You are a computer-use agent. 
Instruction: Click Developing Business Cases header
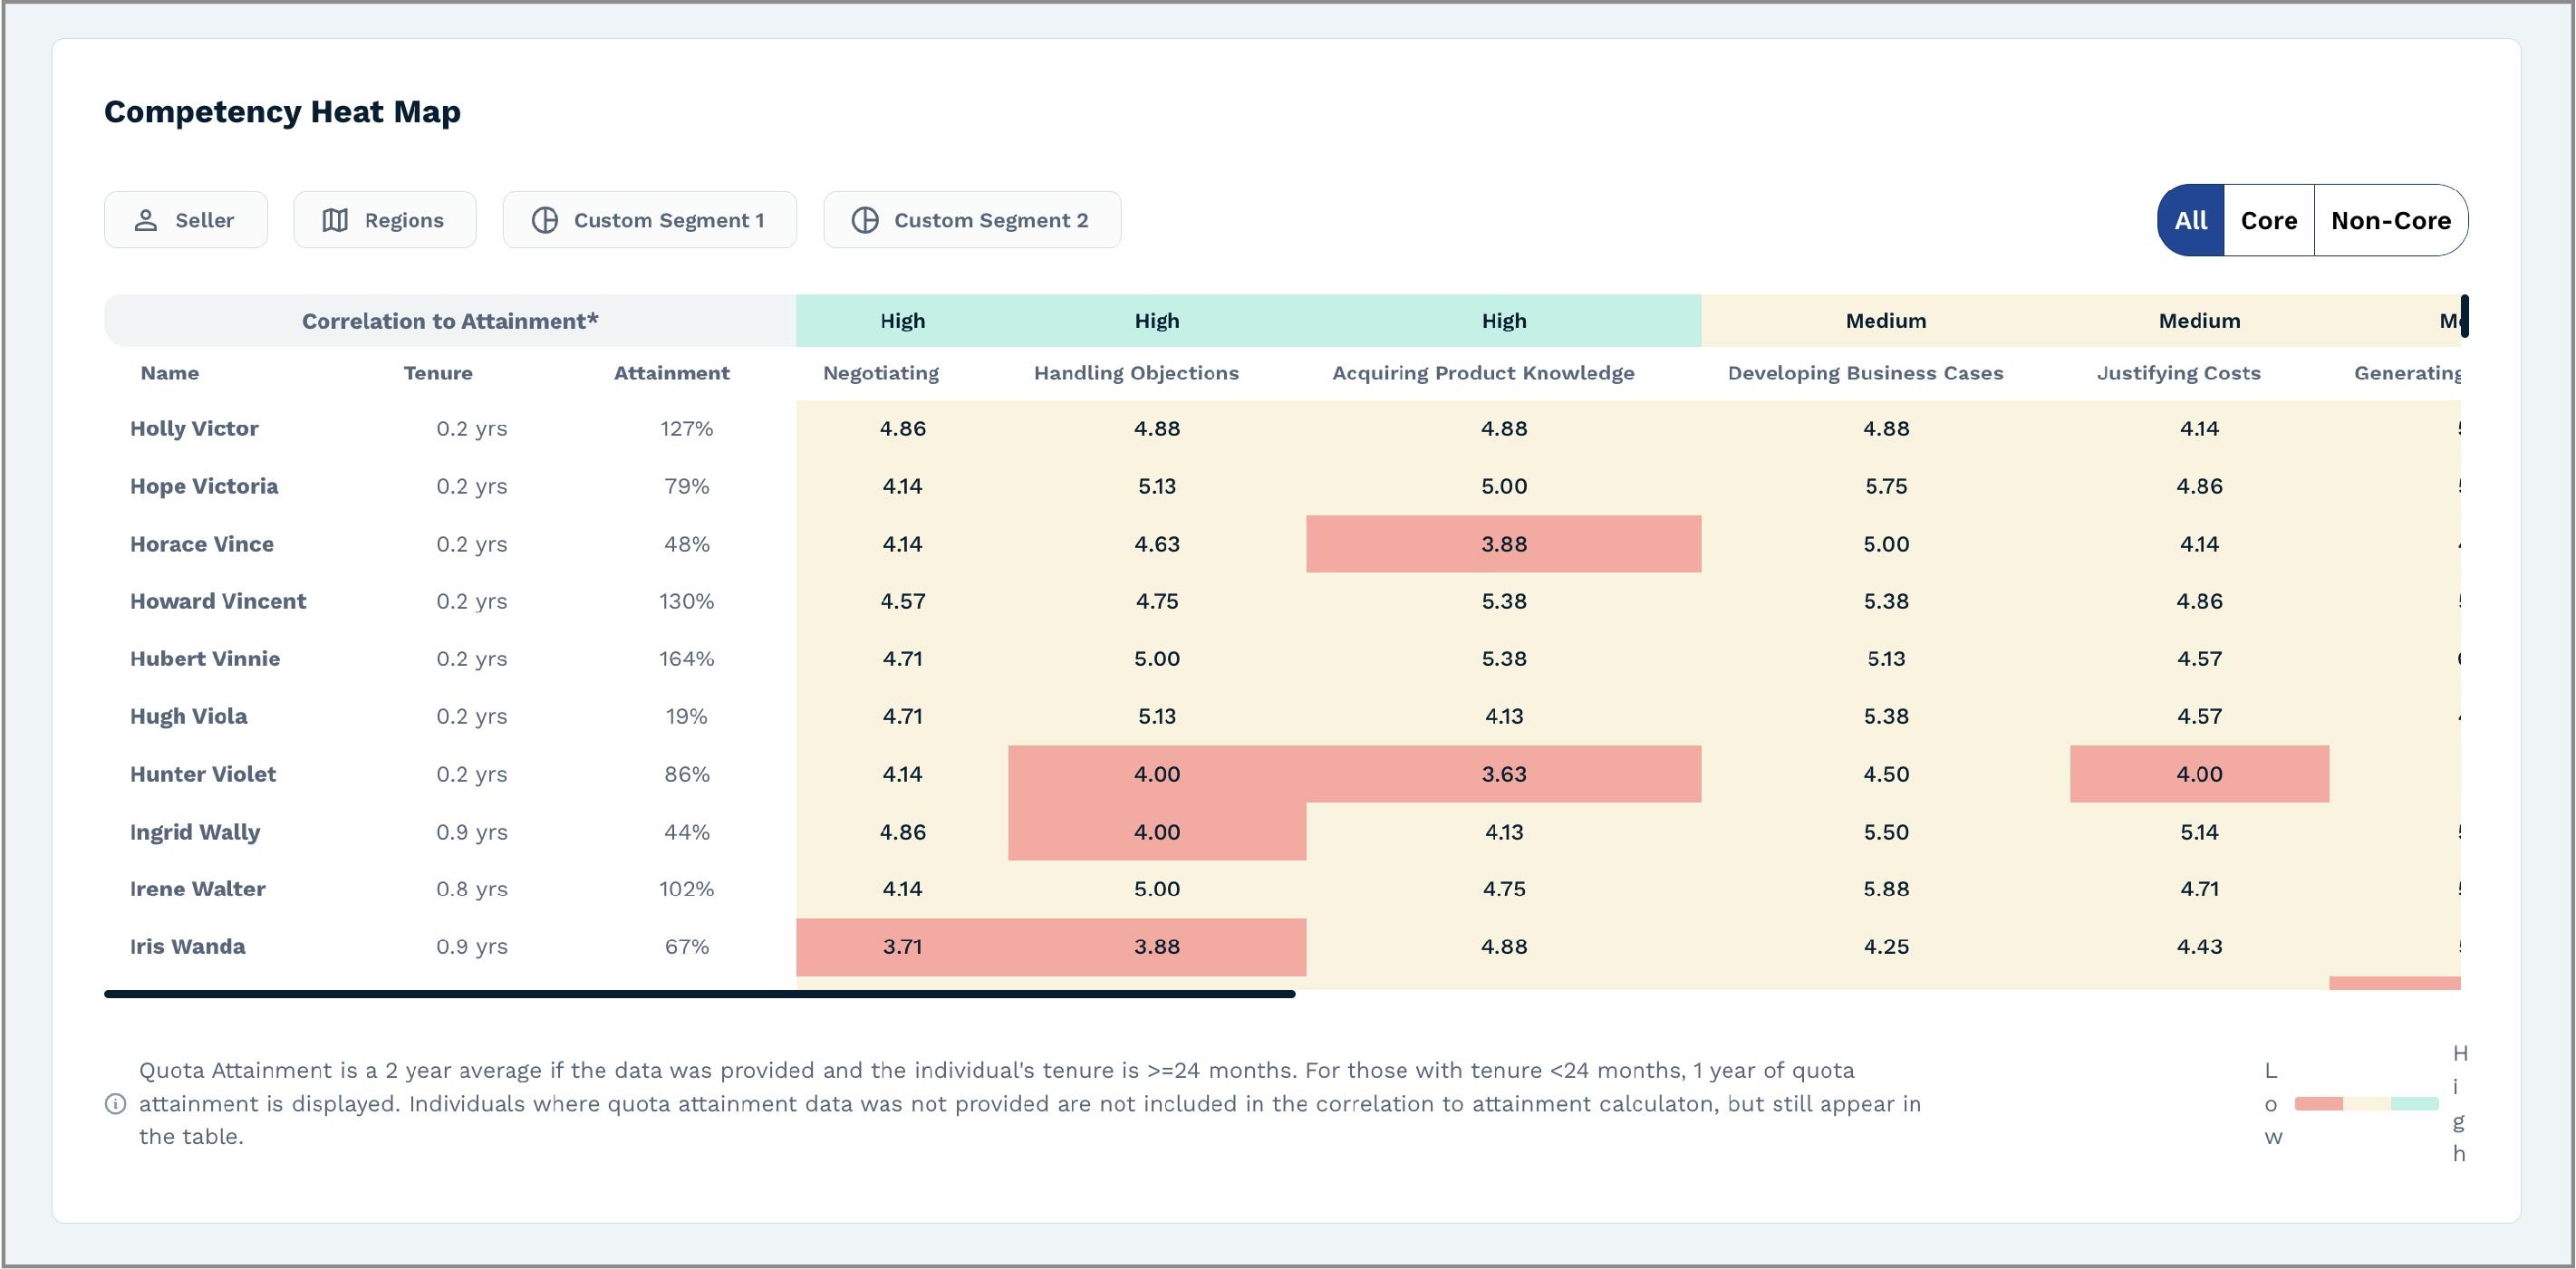(1865, 373)
